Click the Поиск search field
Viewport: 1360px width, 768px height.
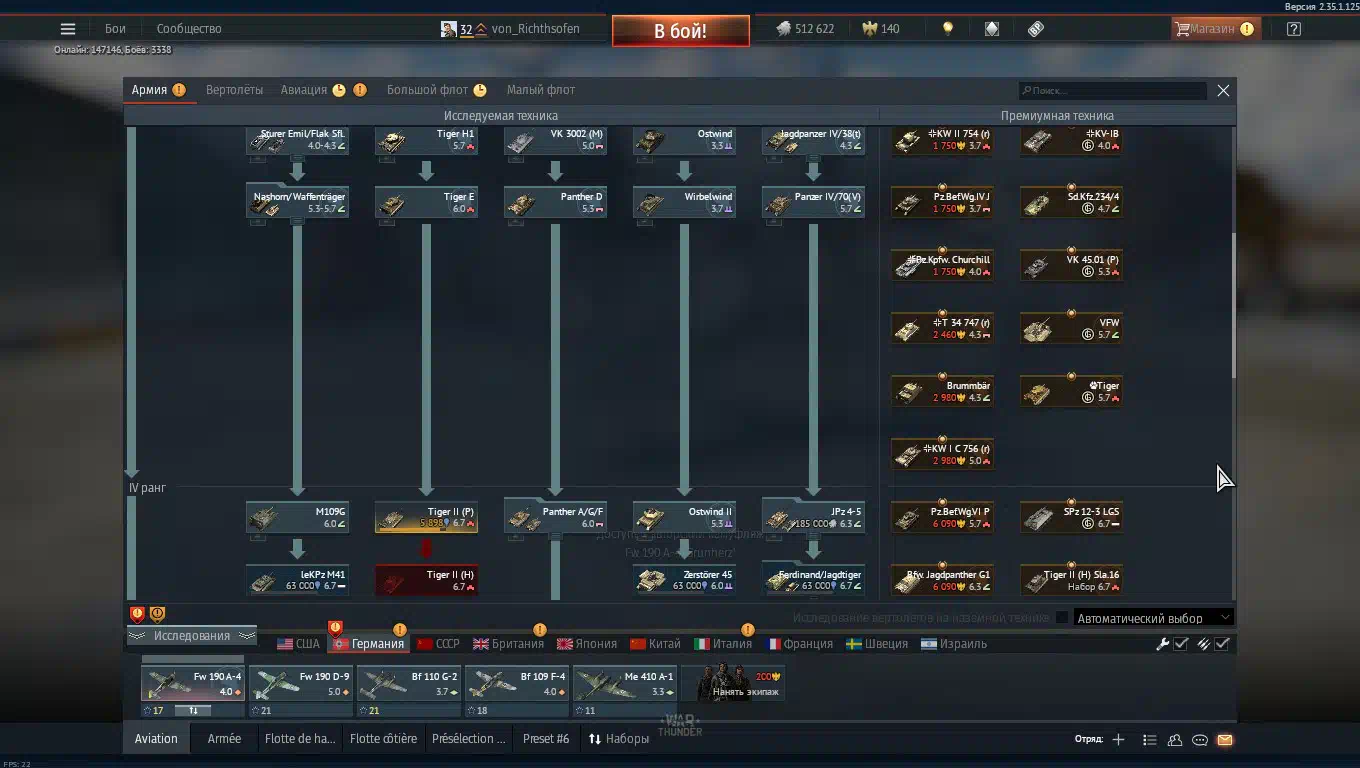[x=1113, y=91]
